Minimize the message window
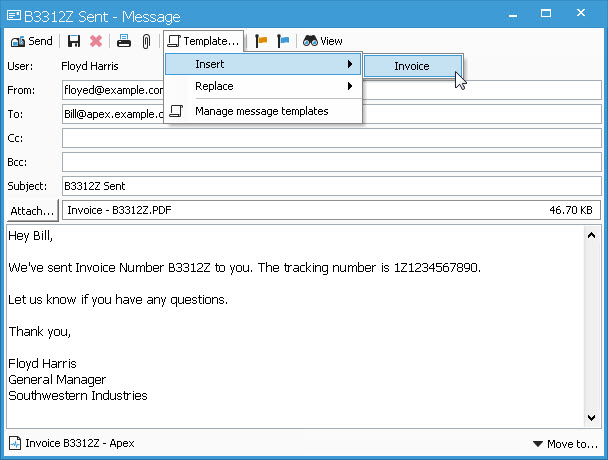Screen dimensions: 608x460 513,15
